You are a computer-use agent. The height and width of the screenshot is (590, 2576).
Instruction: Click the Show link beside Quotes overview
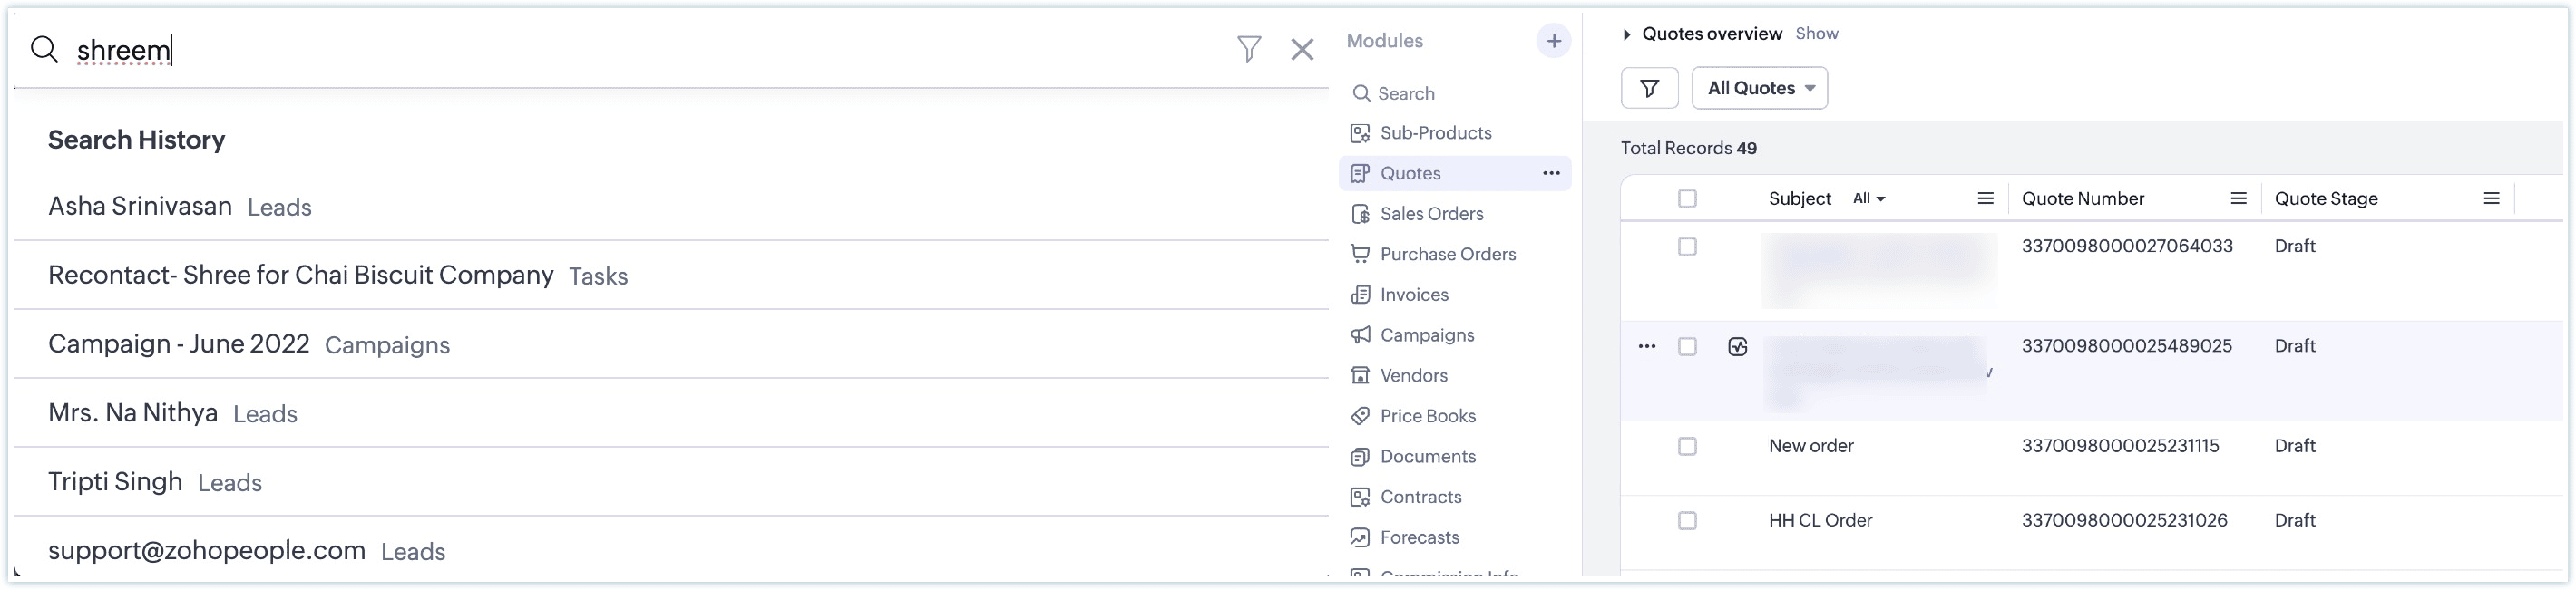click(x=1816, y=34)
